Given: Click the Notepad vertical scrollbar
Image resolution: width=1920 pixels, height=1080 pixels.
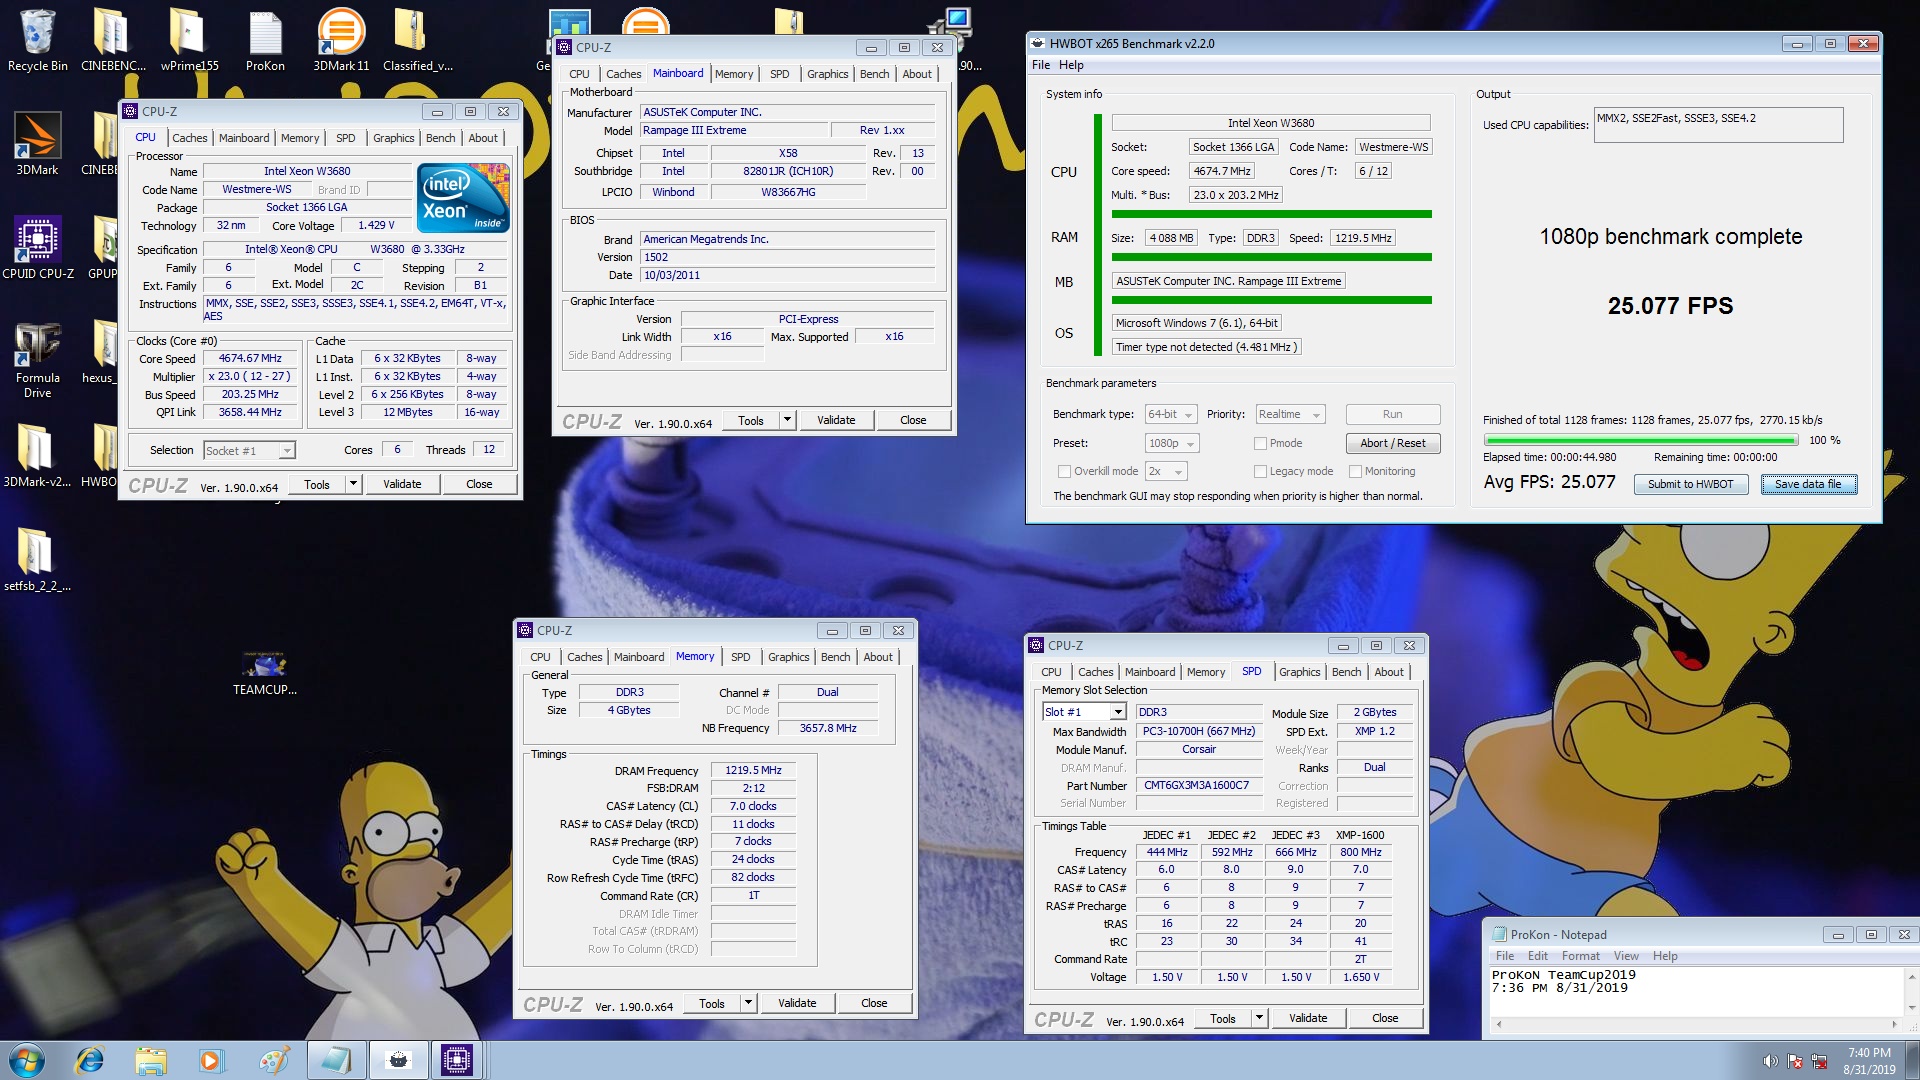Looking at the screenshot, I should (x=1910, y=991).
